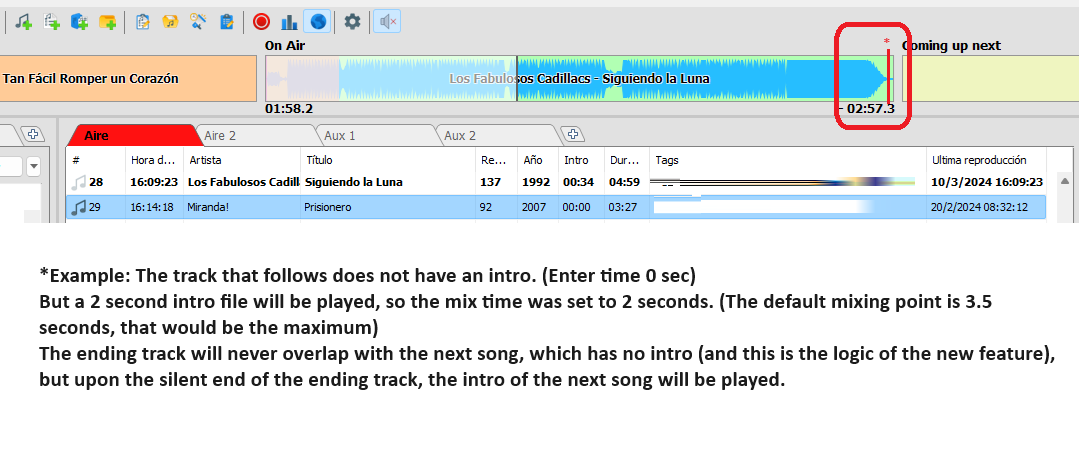Toggle the blue globe streaming button
The image size is (1079, 458).
(x=316, y=21)
